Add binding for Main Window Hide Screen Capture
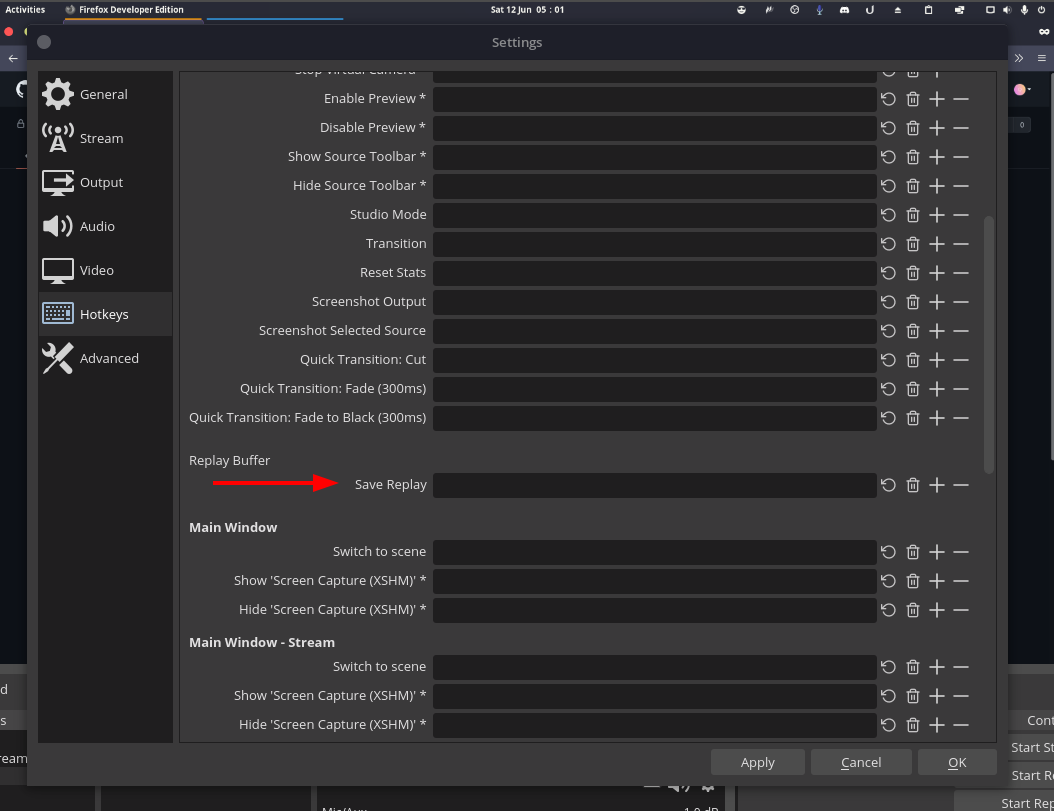Screen dimensions: 1054x811 [937, 610]
